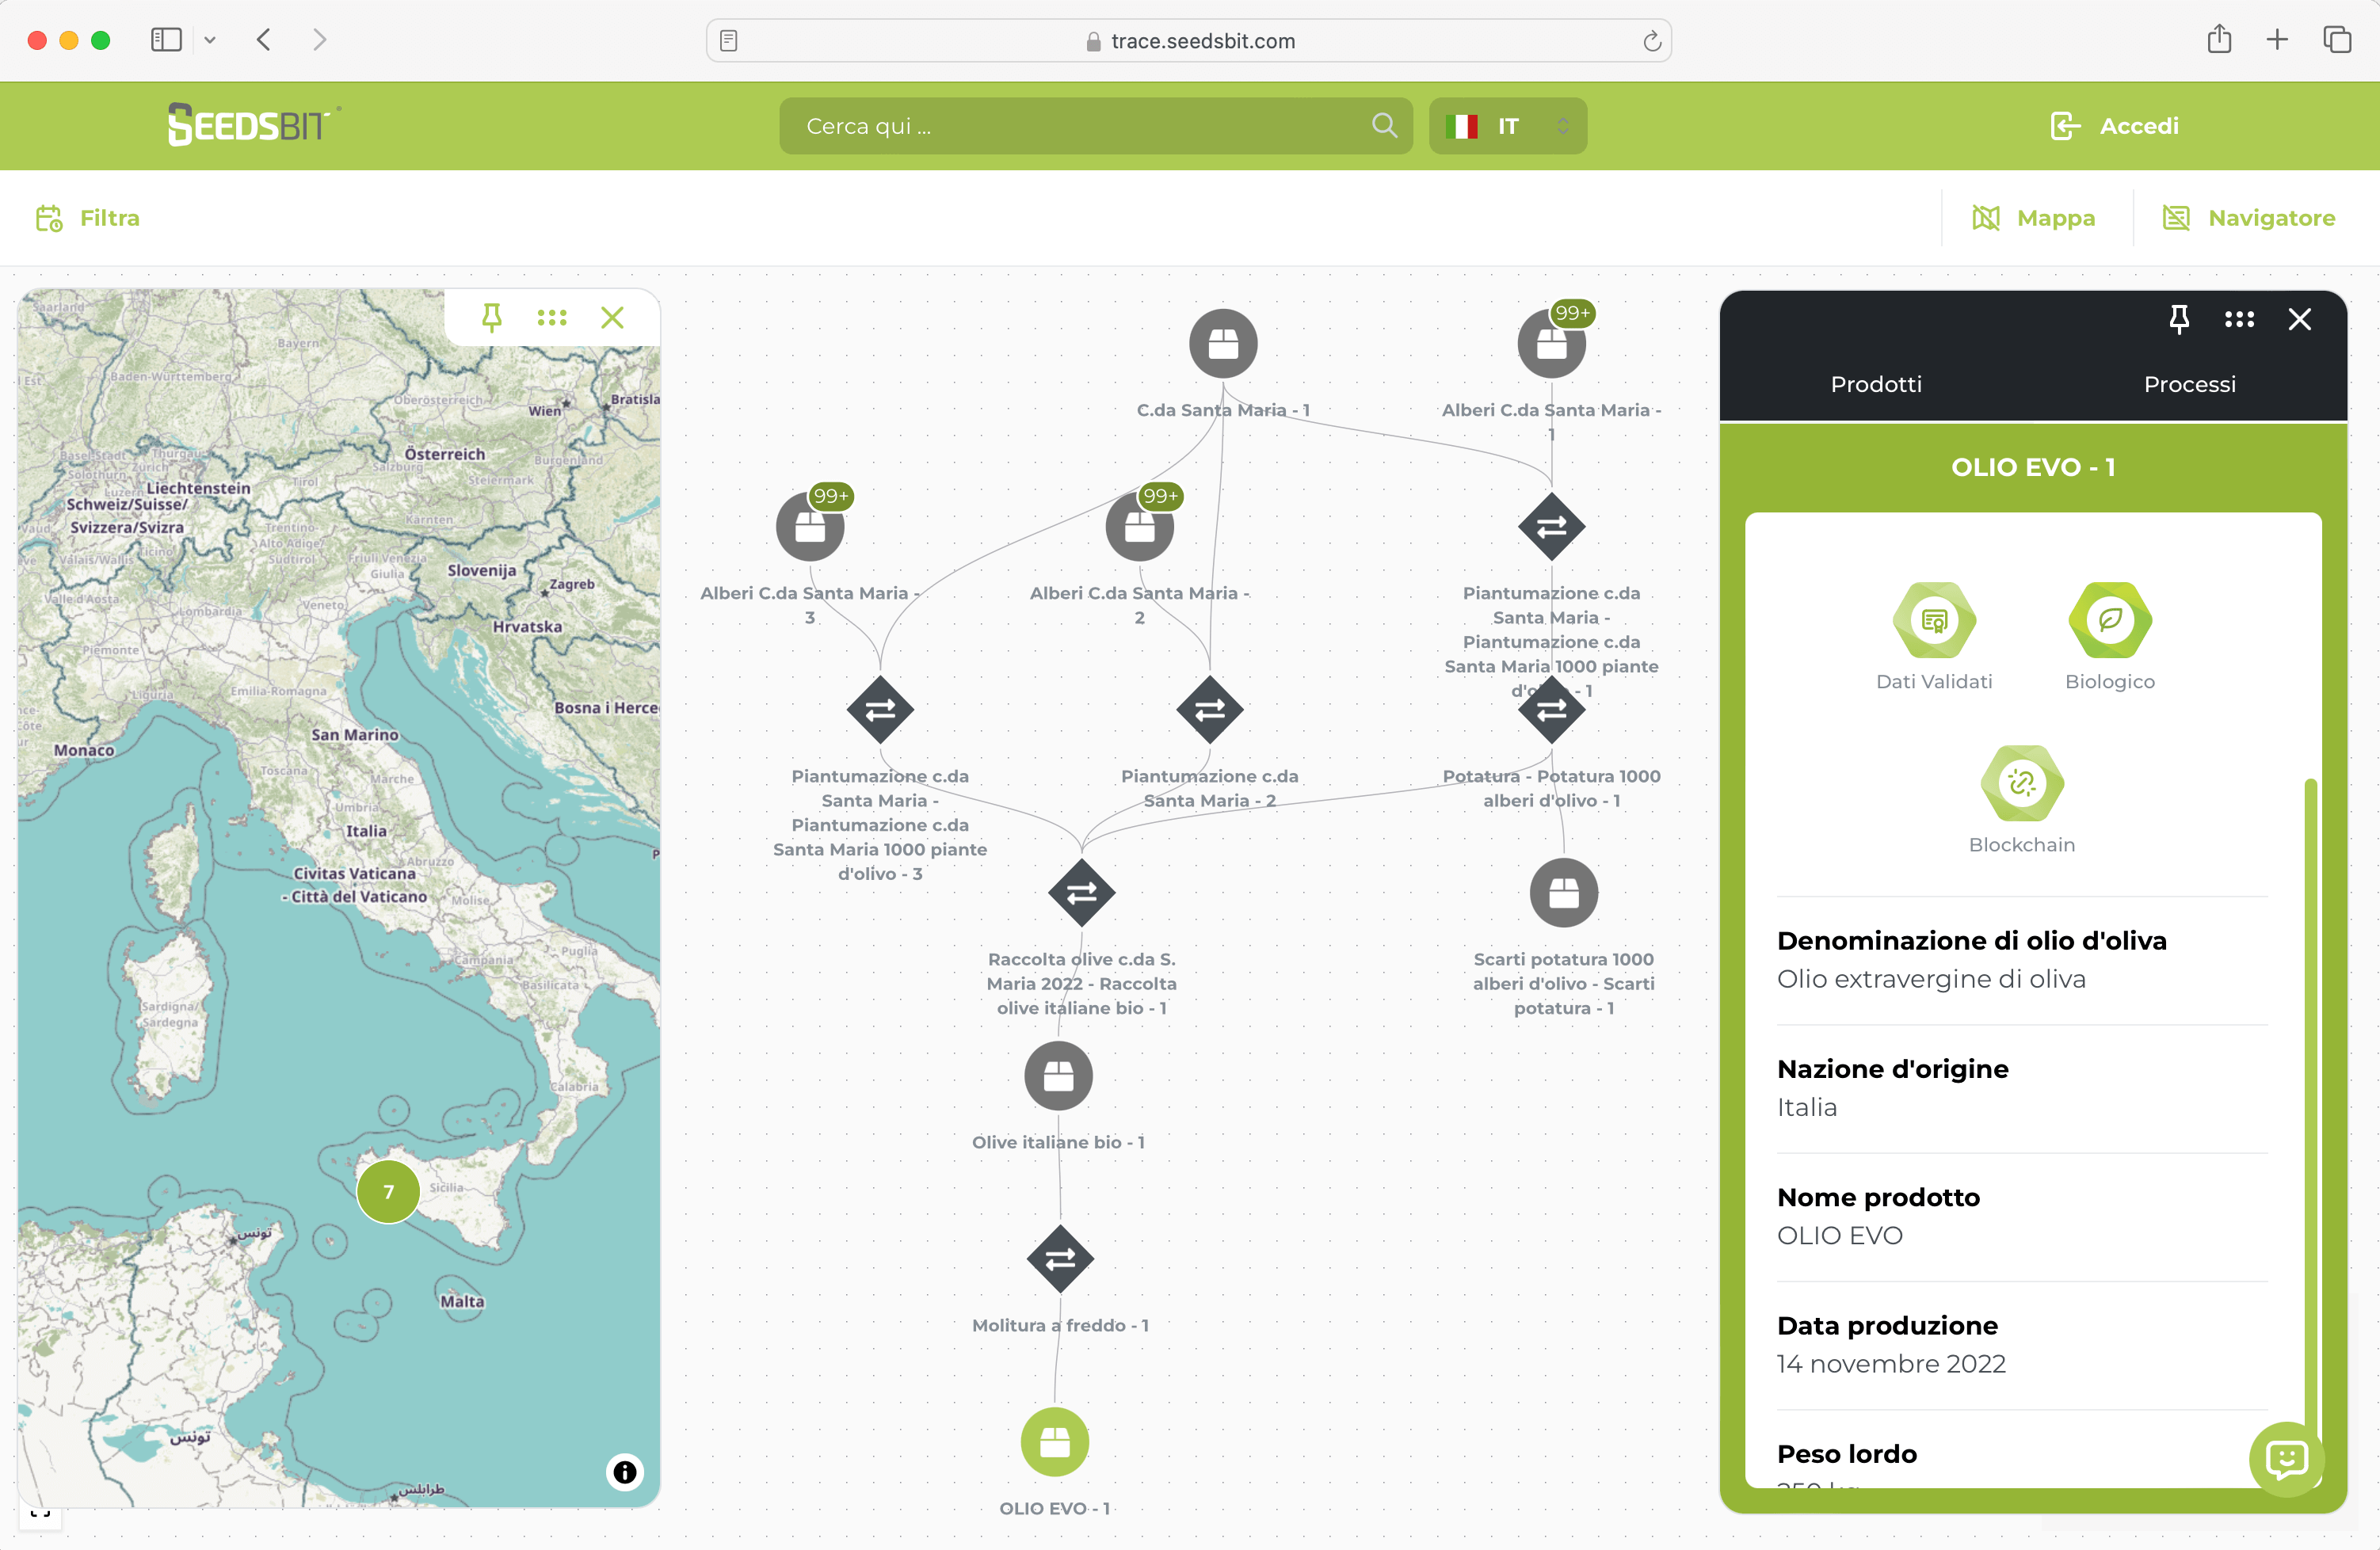Viewport: 2380px width, 1550px height.
Task: Click the Biologico badge icon
Action: 2110,620
